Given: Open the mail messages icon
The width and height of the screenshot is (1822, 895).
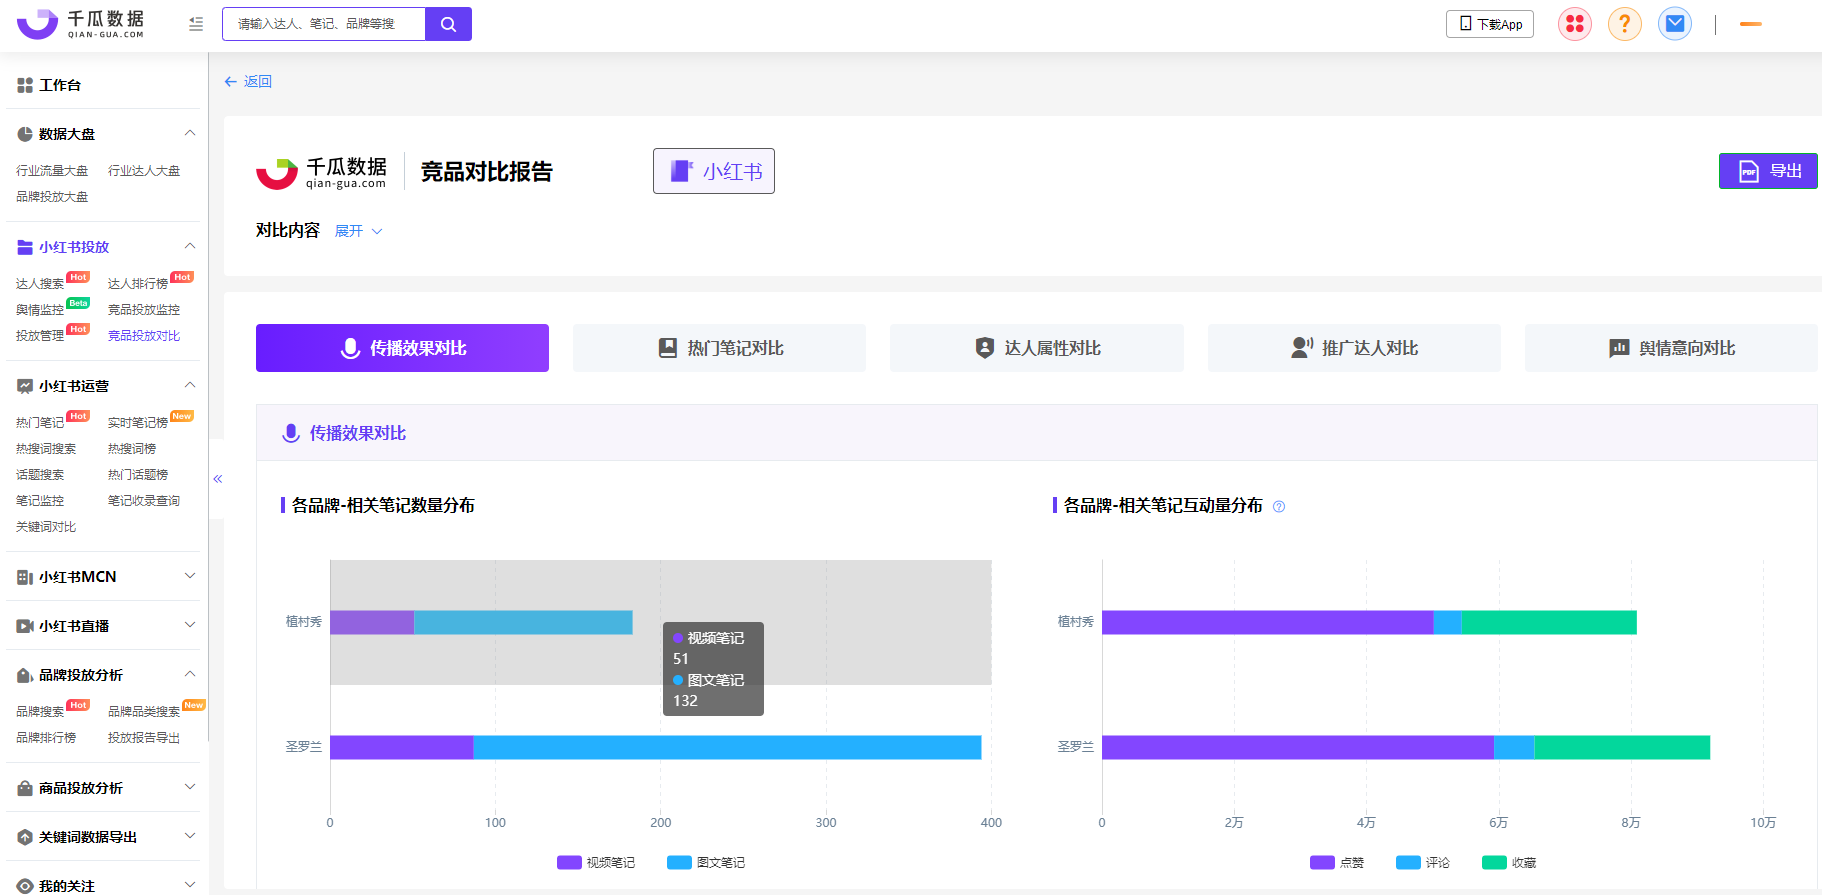Looking at the screenshot, I should [1675, 24].
